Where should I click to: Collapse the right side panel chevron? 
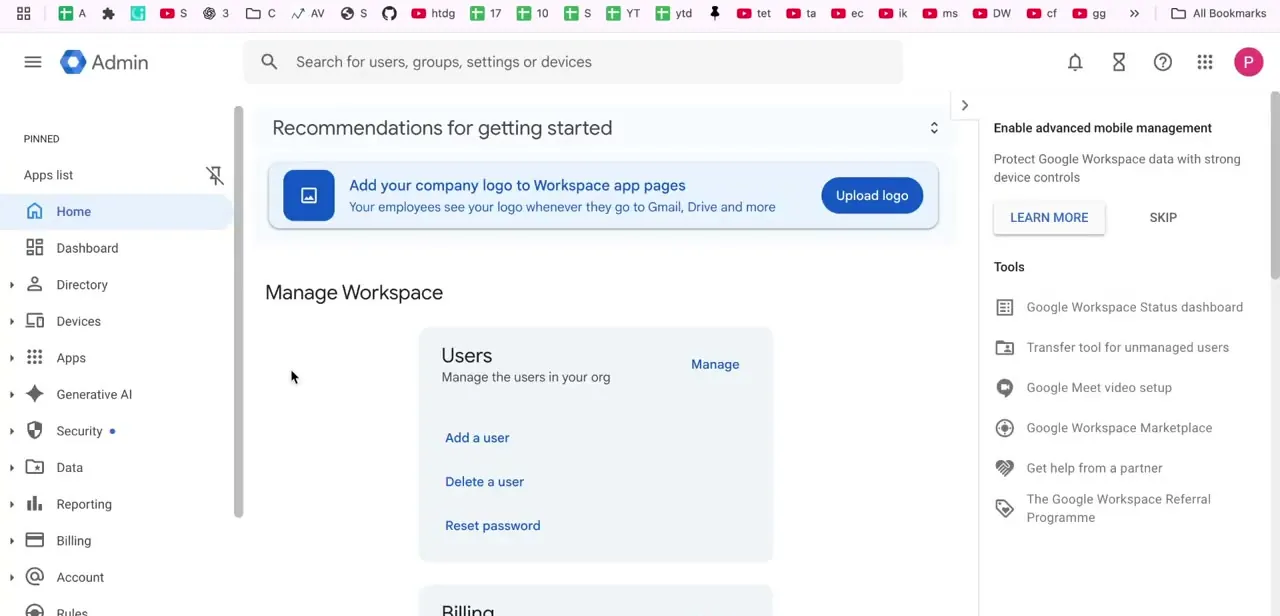click(x=965, y=105)
